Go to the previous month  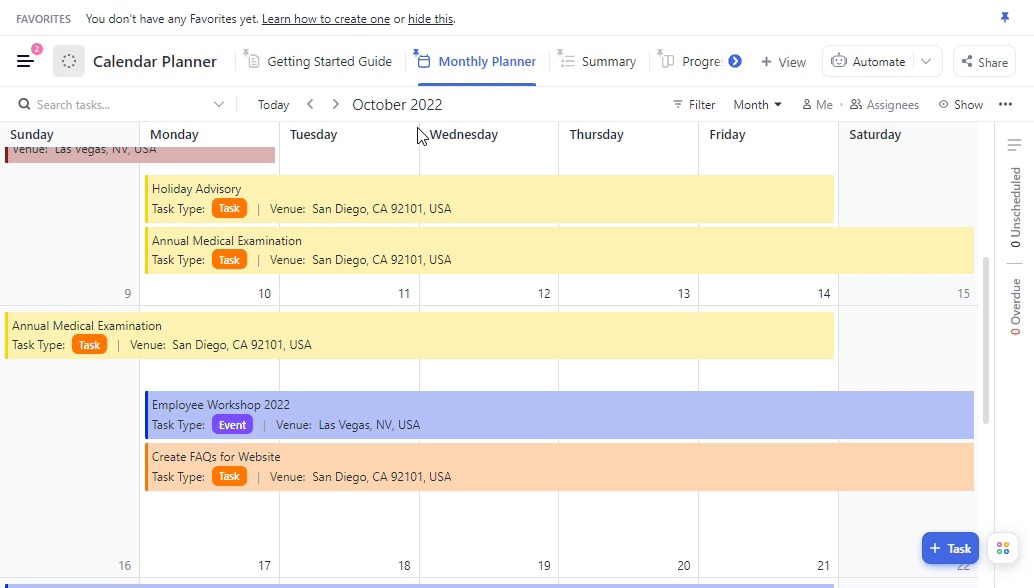coord(311,104)
